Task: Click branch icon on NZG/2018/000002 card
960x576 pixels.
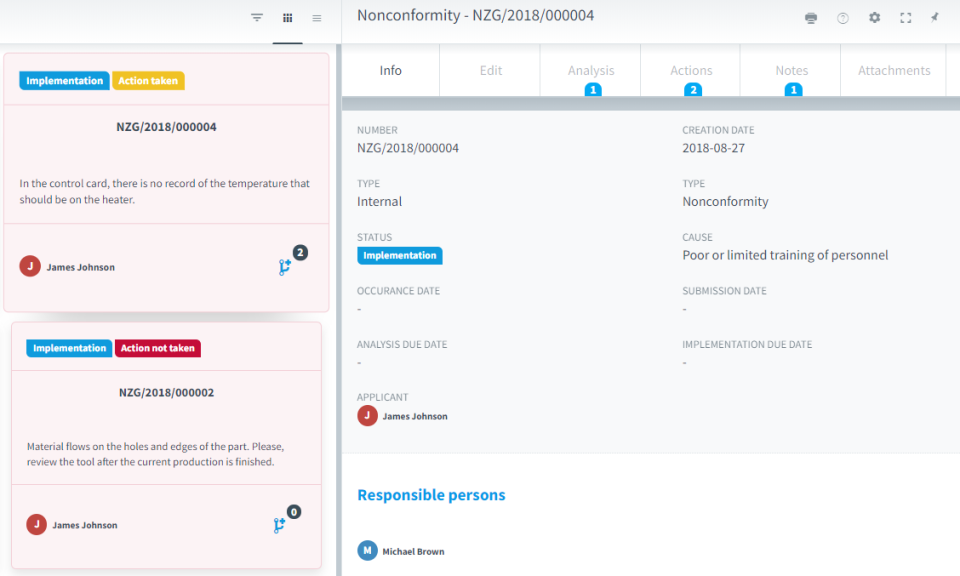Action: coord(280,525)
